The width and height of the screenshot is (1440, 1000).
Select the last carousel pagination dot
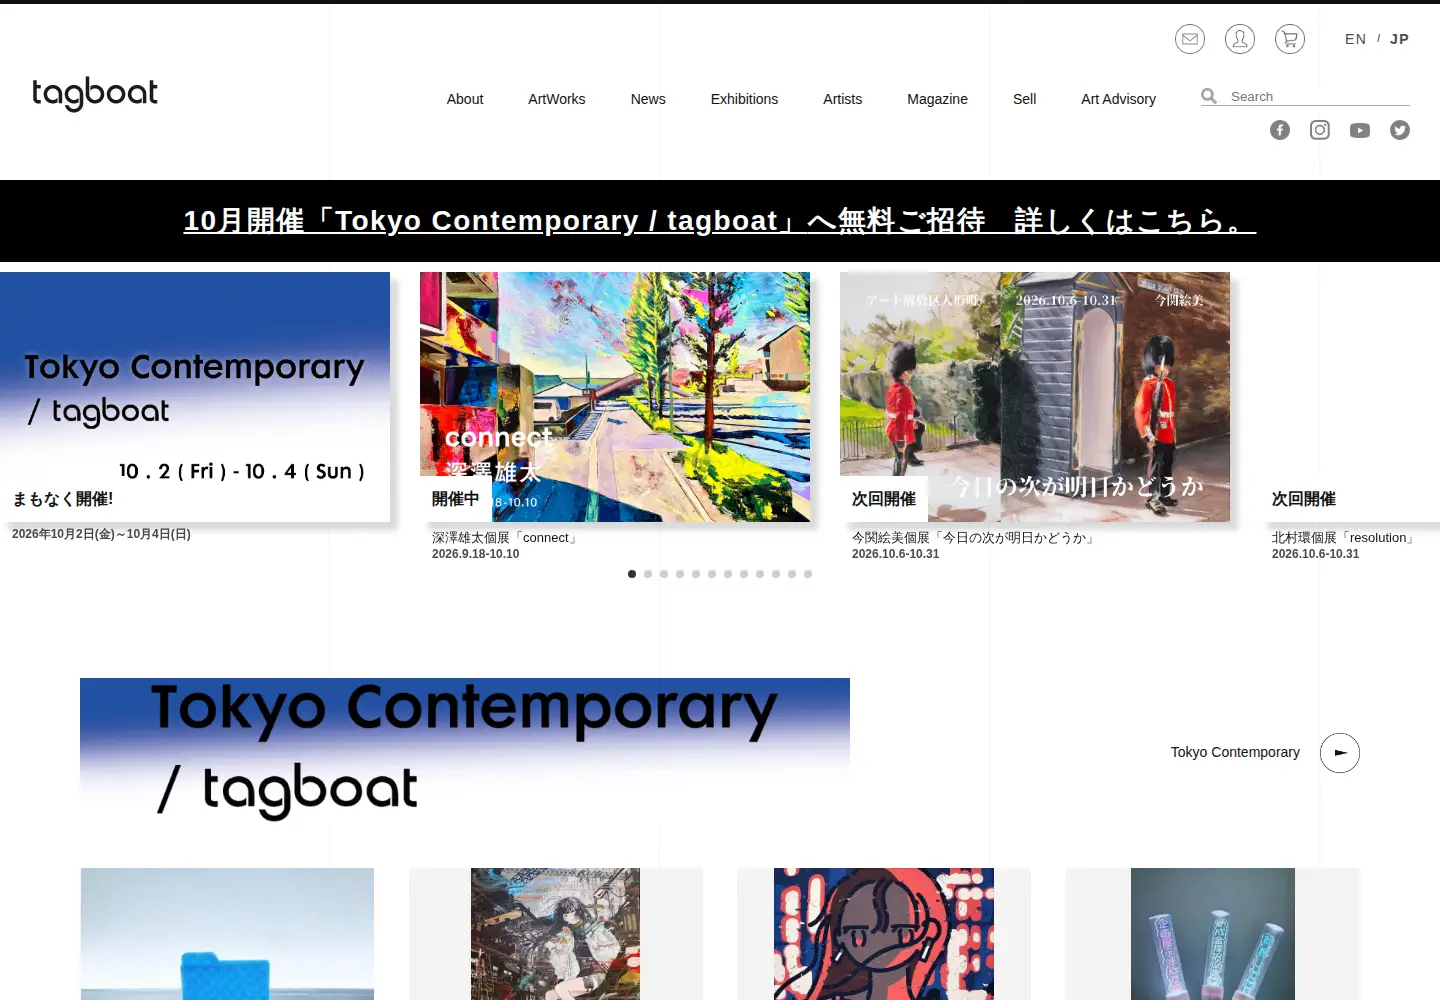[808, 574]
